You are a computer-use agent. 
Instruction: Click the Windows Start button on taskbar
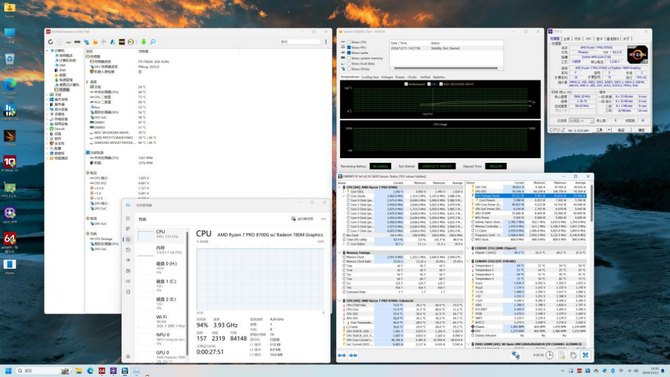[x=8, y=371]
